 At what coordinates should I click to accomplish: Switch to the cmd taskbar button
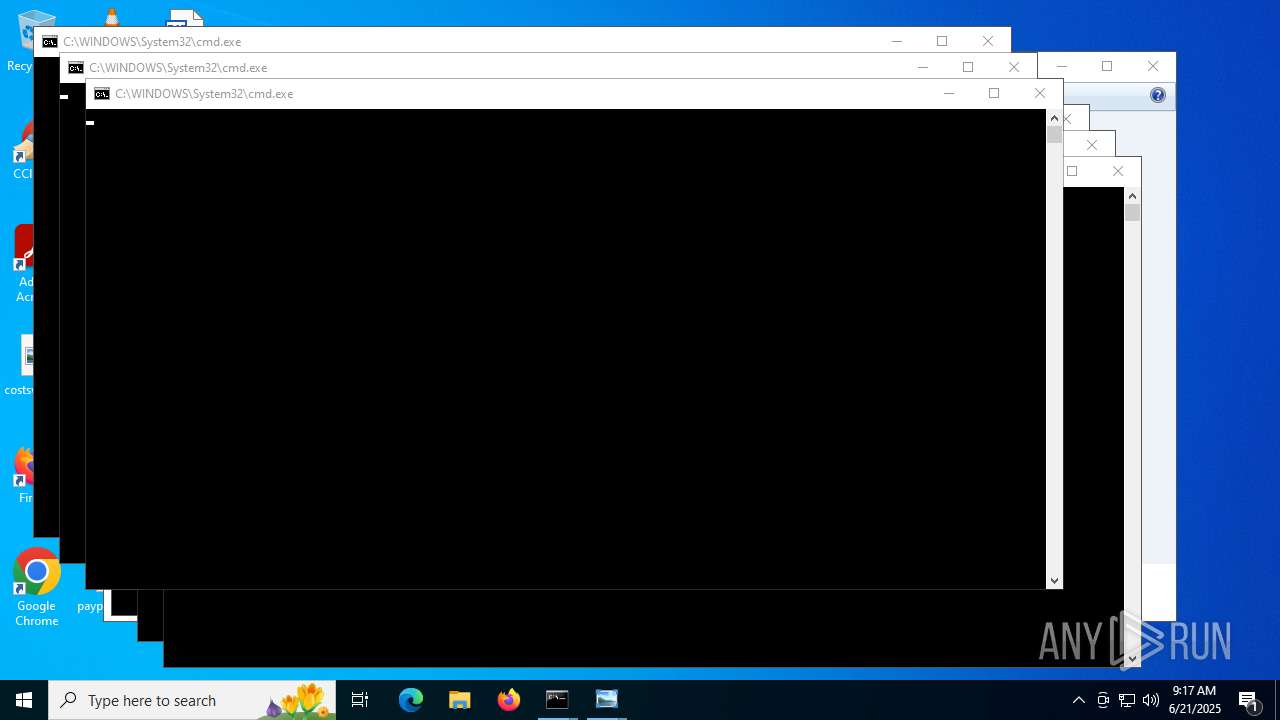pos(557,700)
